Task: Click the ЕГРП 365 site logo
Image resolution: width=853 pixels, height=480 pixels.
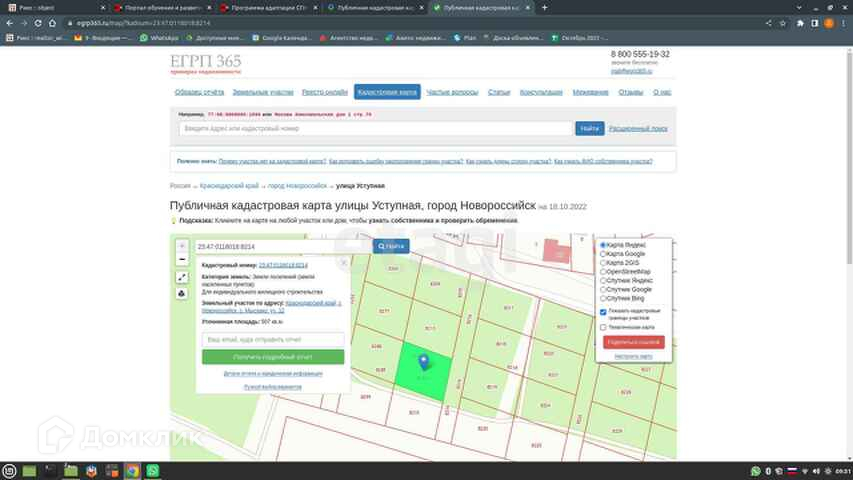Action: [206, 64]
